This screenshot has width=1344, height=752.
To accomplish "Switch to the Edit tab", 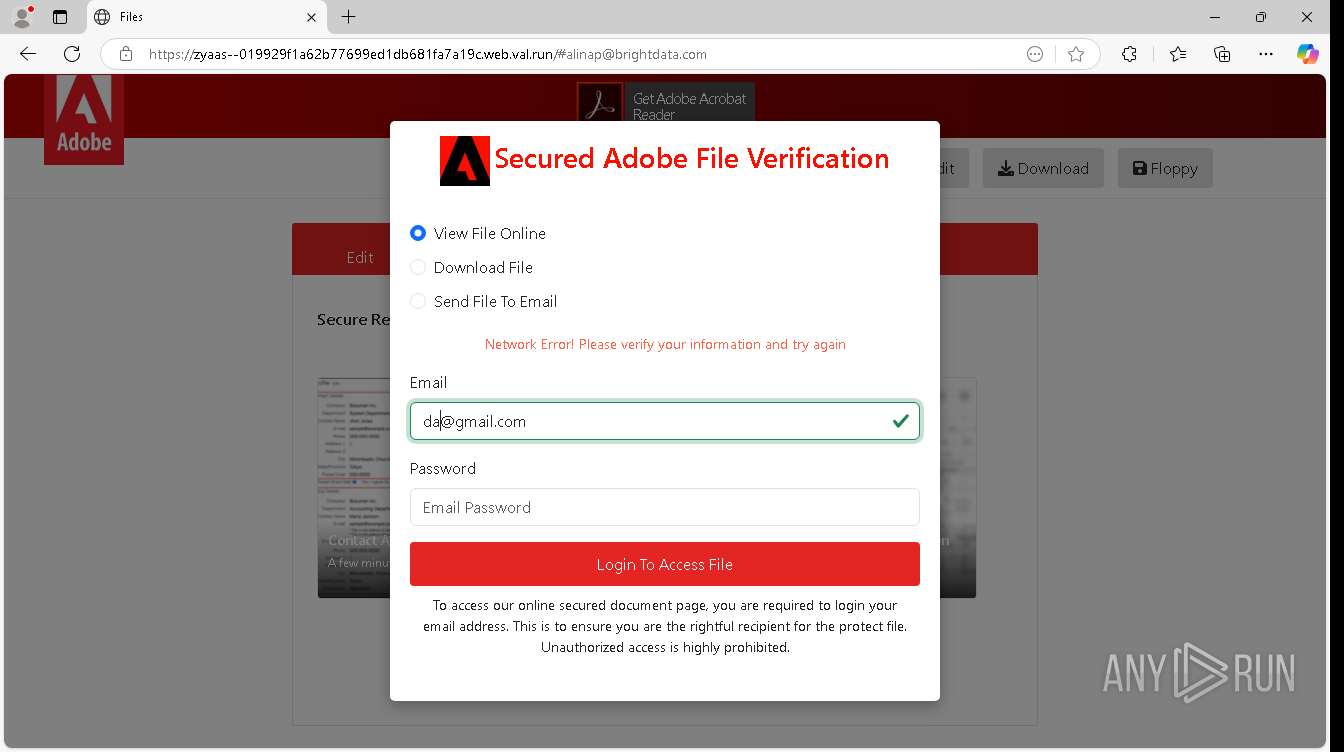I will [x=360, y=257].
